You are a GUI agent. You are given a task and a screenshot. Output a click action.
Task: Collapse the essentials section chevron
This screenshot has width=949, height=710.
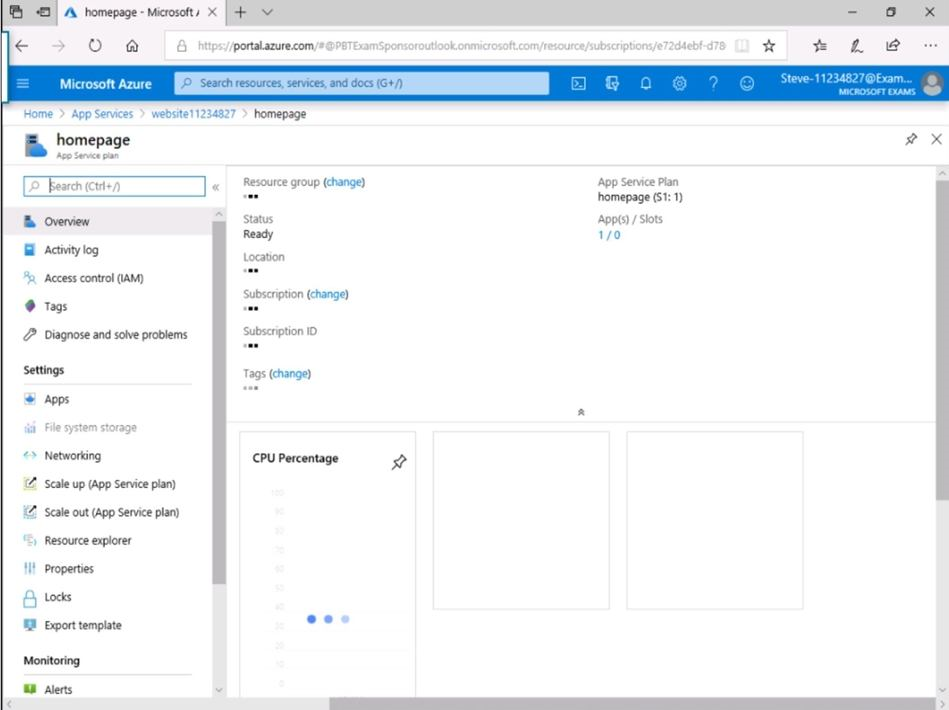(581, 412)
